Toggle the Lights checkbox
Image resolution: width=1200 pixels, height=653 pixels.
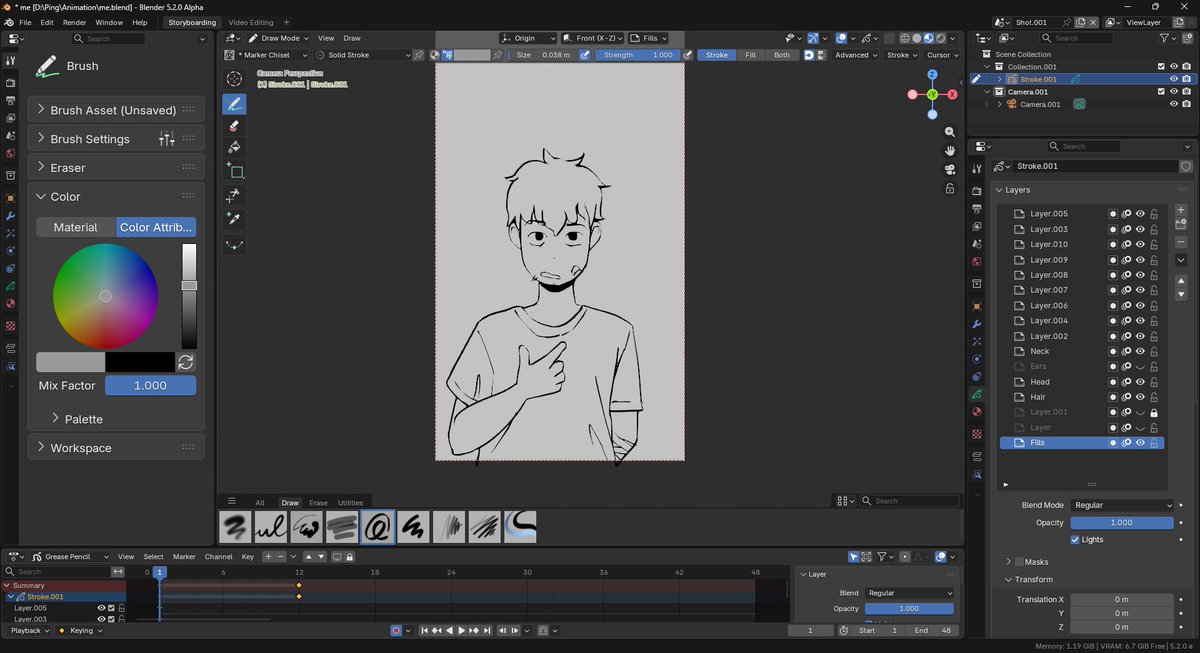pyautogui.click(x=1075, y=540)
